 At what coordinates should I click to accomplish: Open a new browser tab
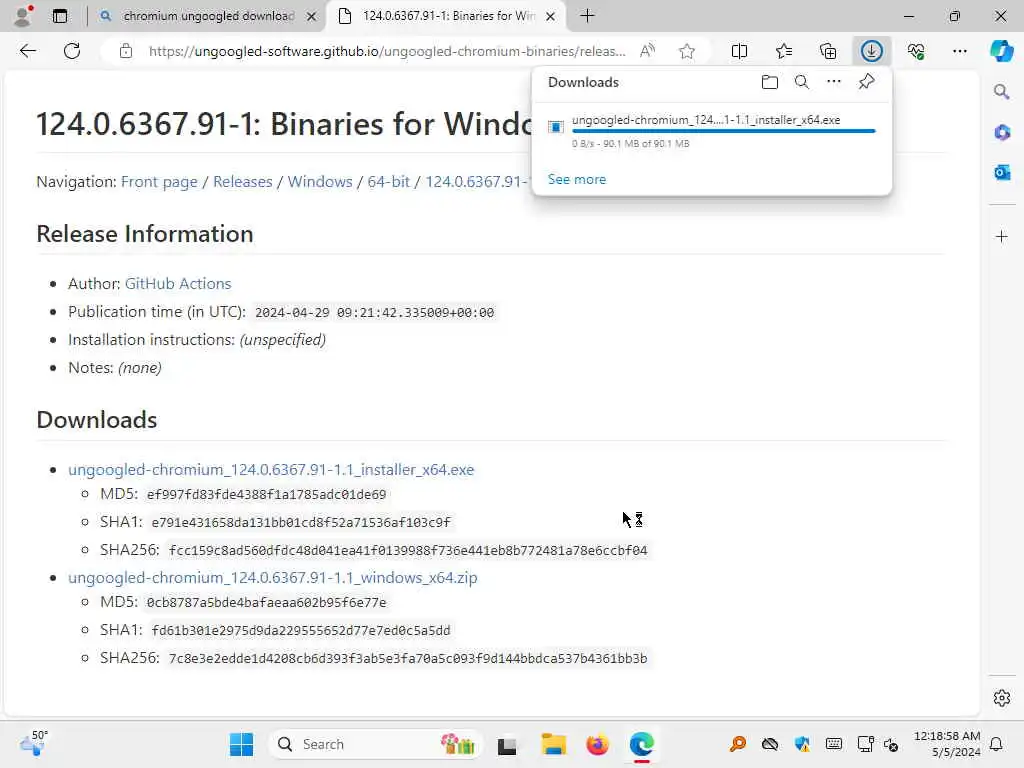pos(587,16)
